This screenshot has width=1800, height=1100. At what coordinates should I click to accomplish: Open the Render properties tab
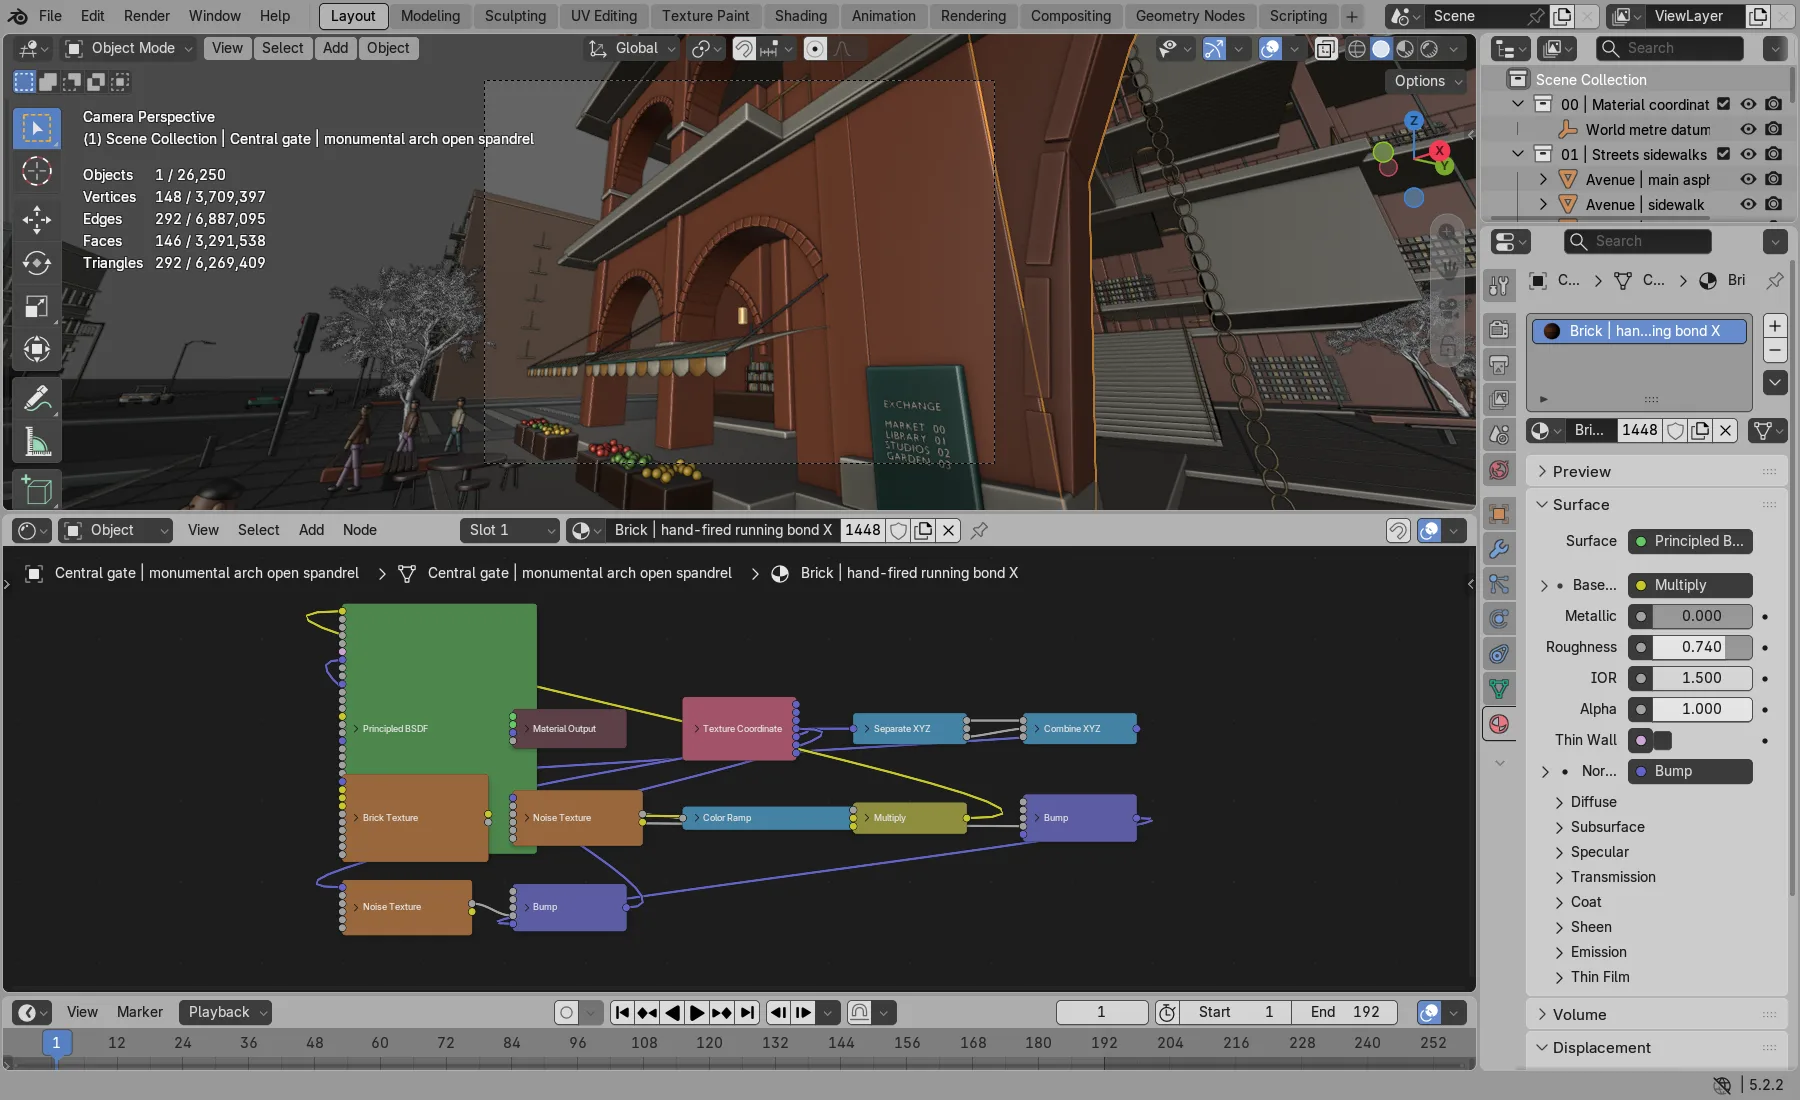point(1499,329)
